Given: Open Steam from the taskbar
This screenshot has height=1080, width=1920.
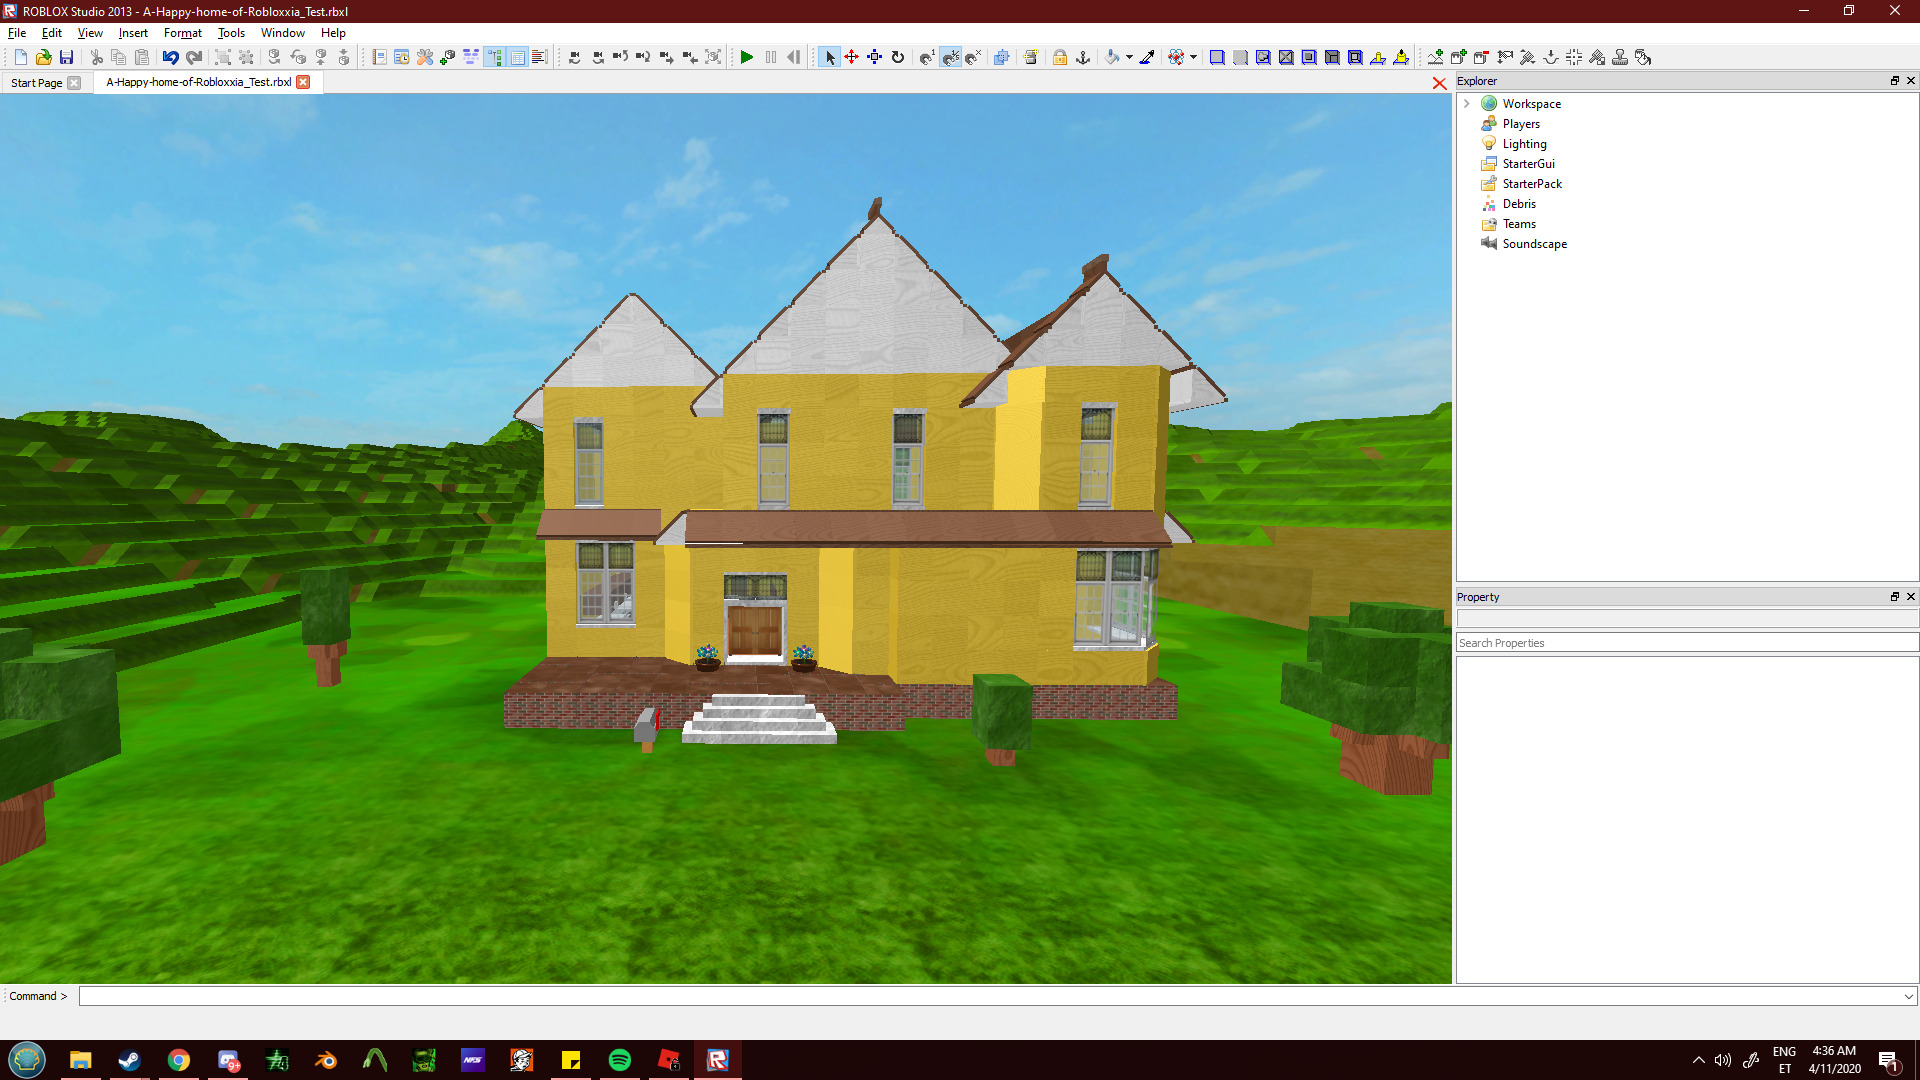Looking at the screenshot, I should 130,1060.
